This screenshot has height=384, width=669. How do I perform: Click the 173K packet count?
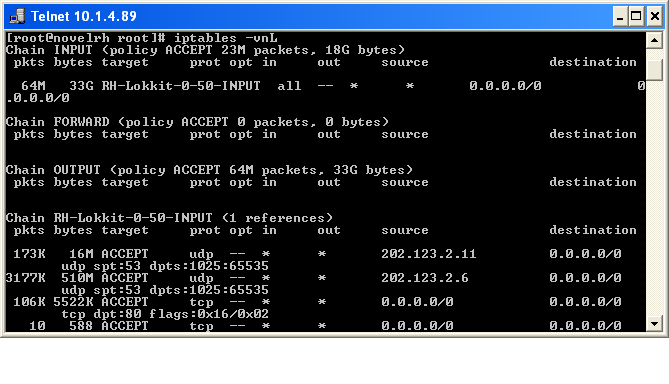pyautogui.click(x=29, y=254)
